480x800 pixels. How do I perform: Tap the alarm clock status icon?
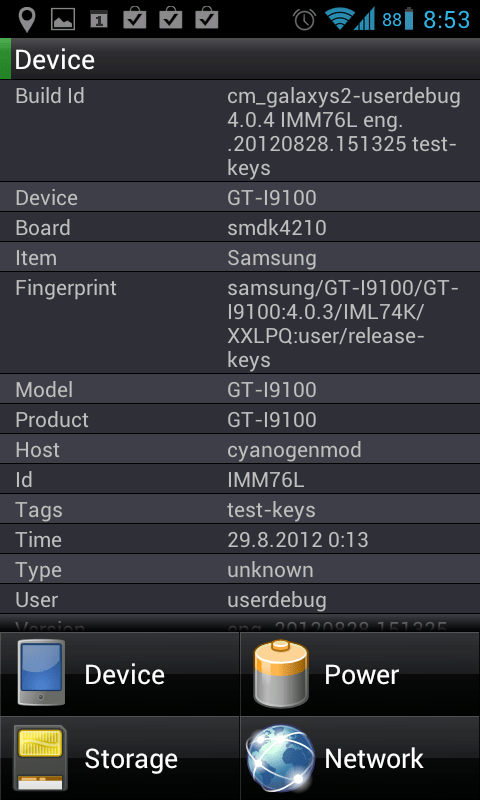point(305,19)
